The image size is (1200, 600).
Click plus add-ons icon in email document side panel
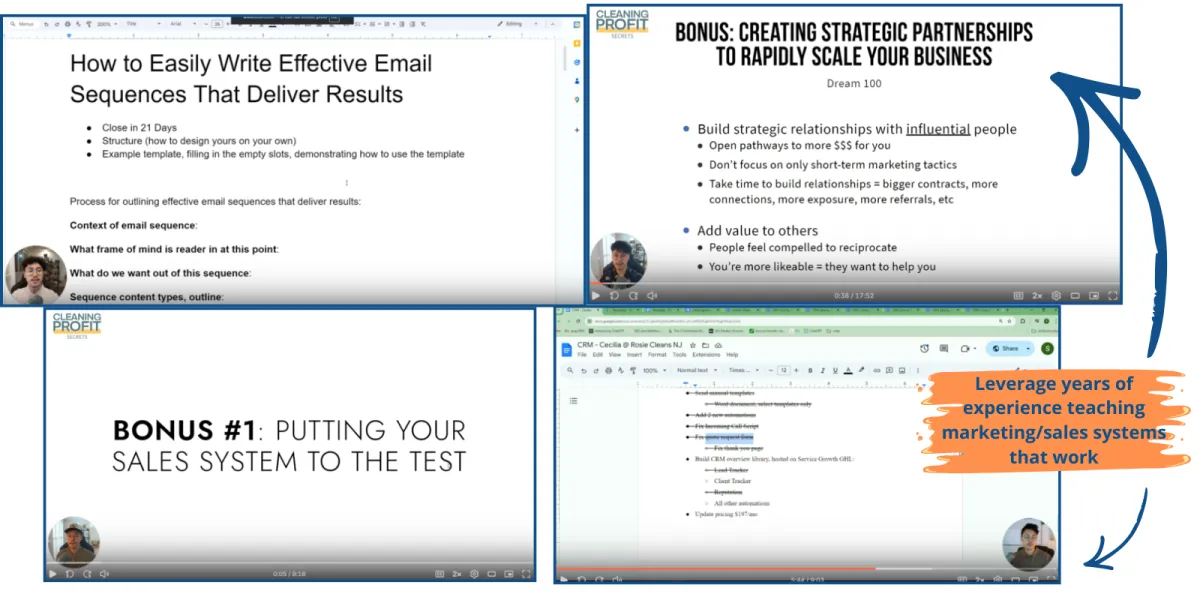pos(576,129)
